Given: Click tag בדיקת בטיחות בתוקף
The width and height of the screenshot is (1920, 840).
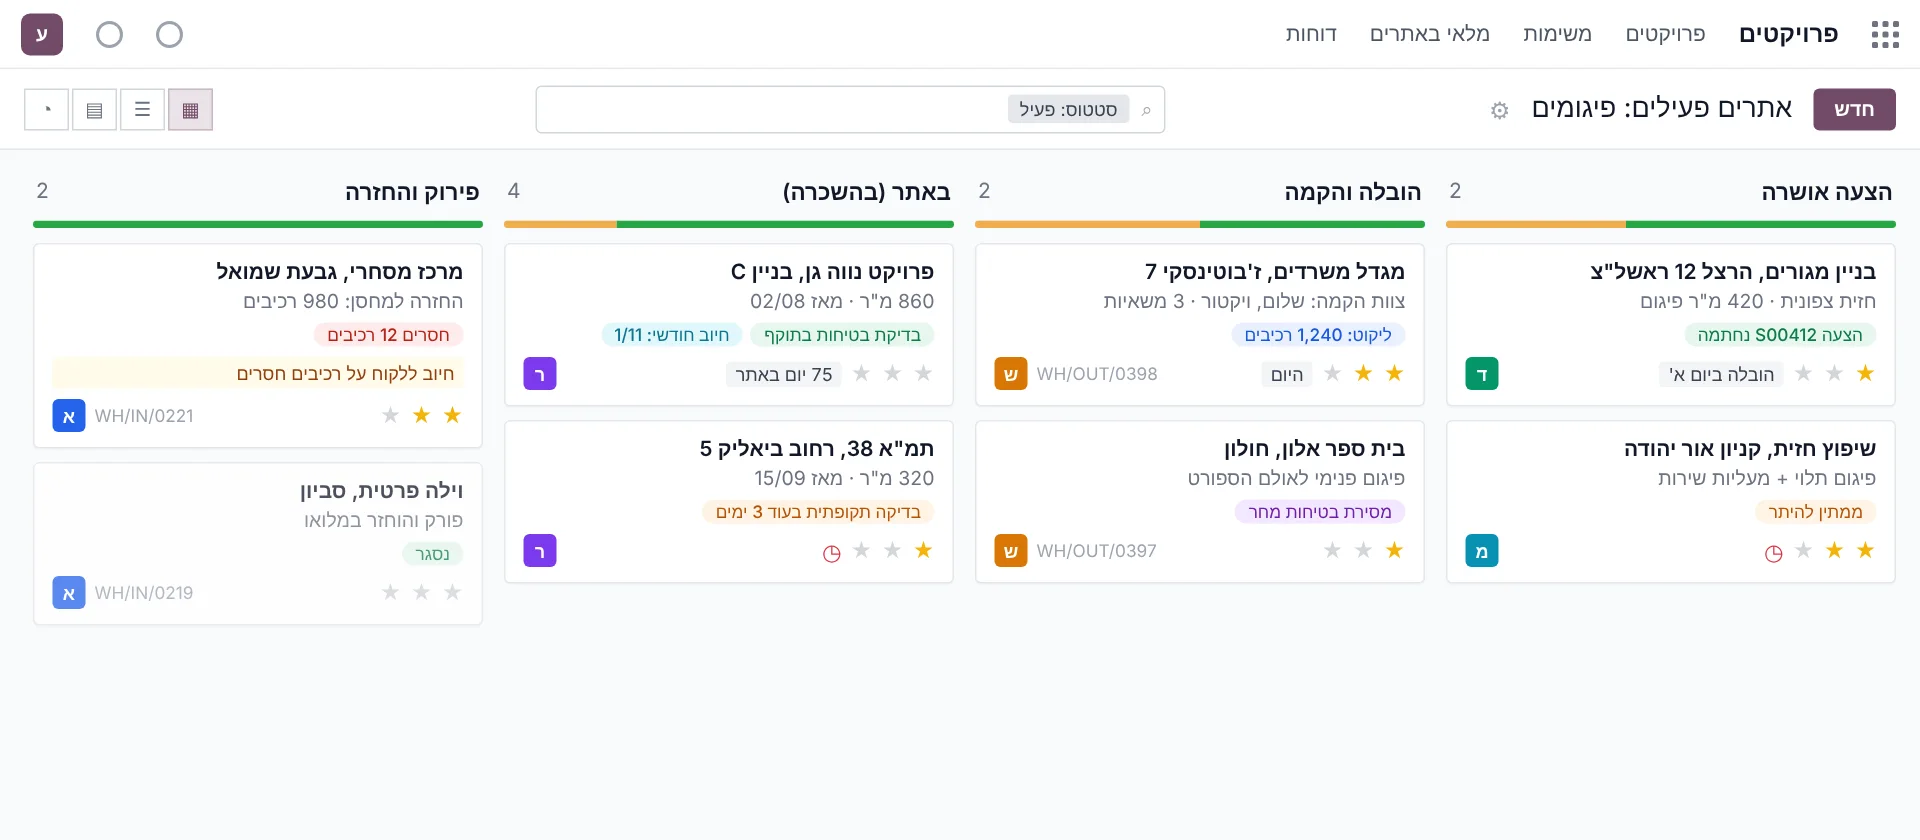Looking at the screenshot, I should (842, 335).
